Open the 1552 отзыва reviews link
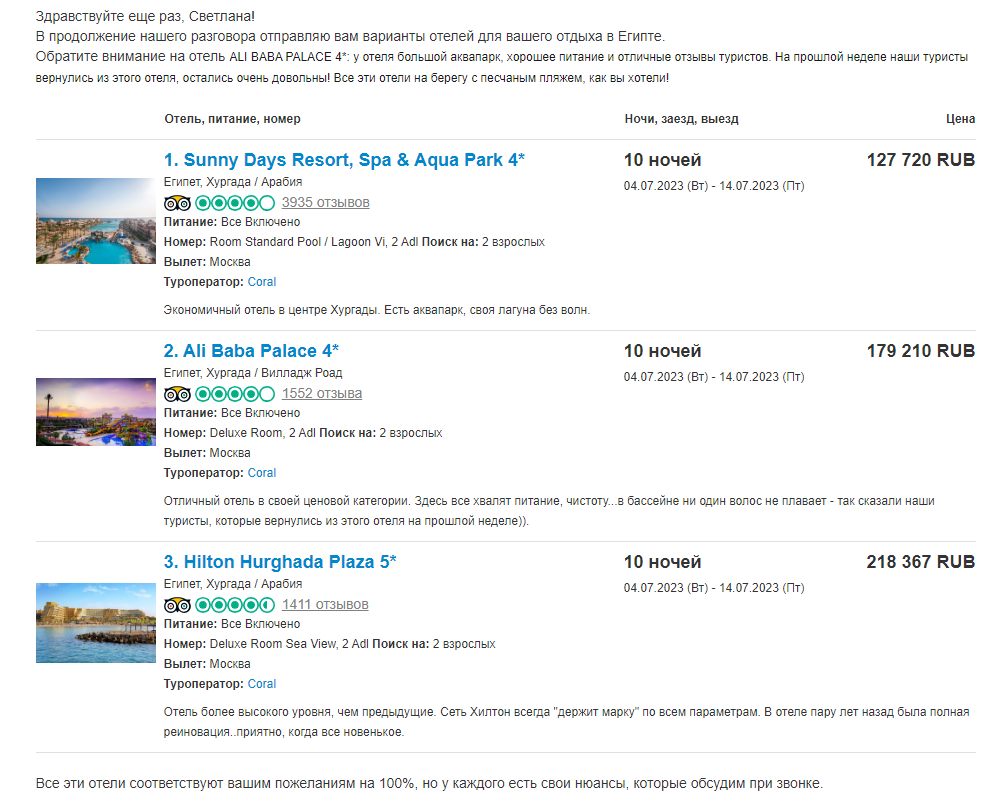The height and width of the screenshot is (808, 1008). click(x=321, y=393)
